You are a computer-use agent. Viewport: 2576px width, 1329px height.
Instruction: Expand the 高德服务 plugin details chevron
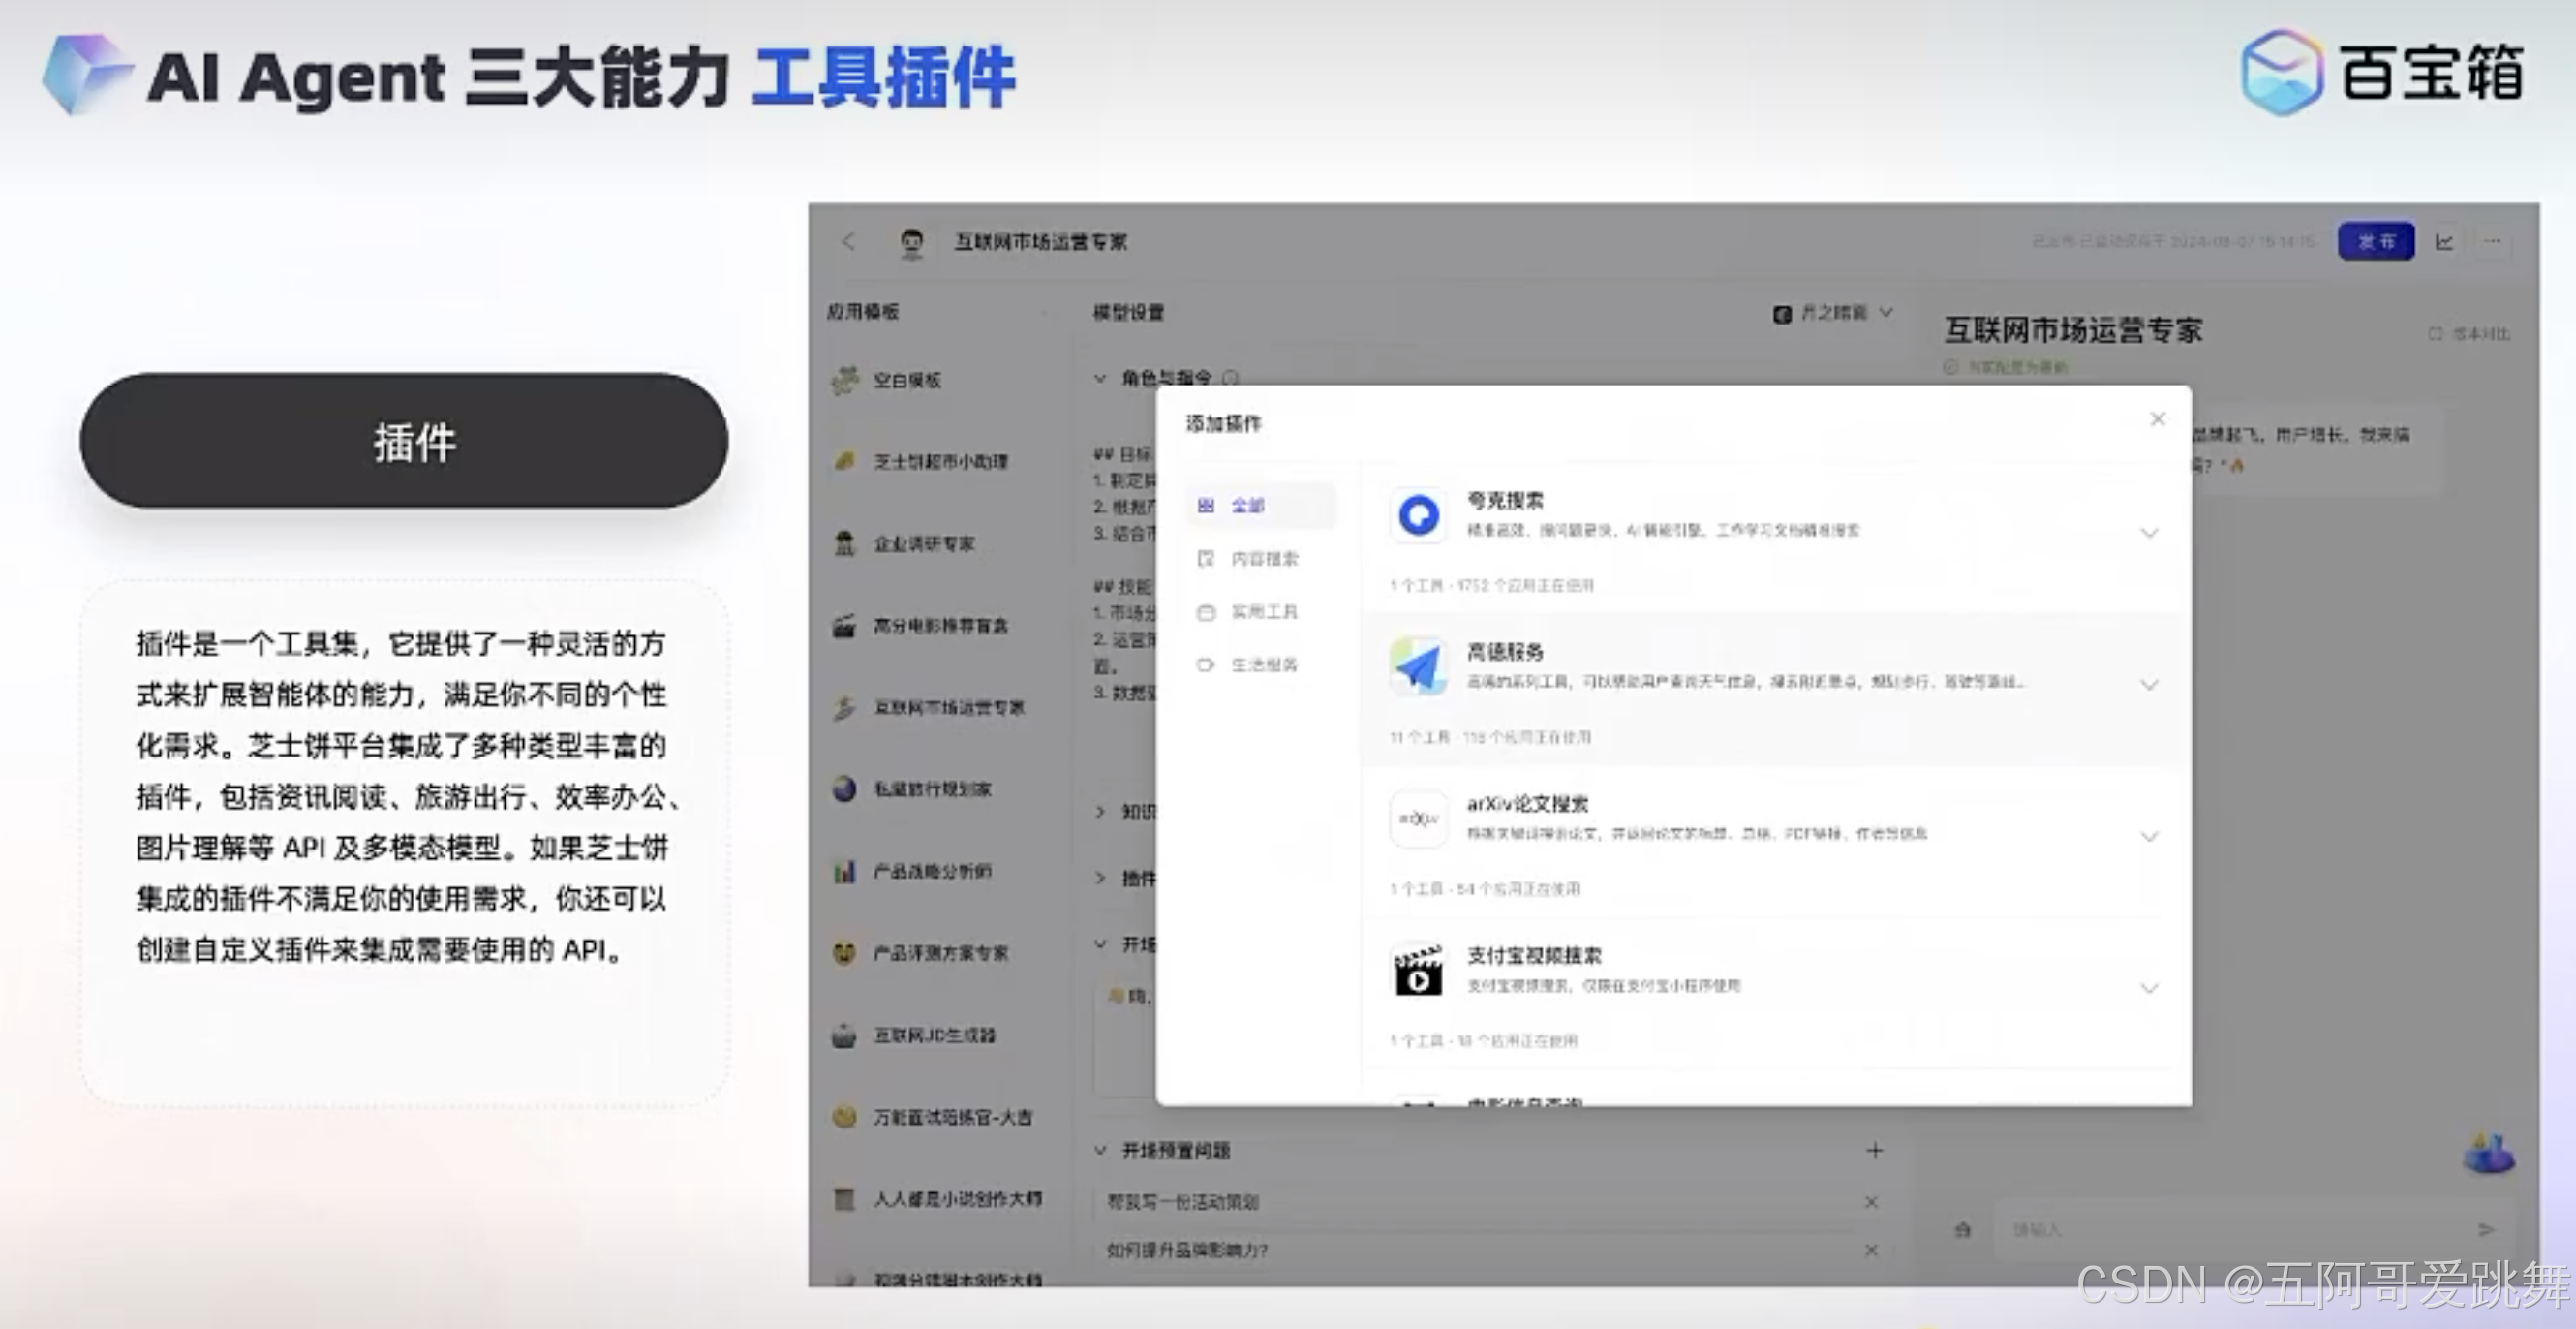[x=2149, y=684]
